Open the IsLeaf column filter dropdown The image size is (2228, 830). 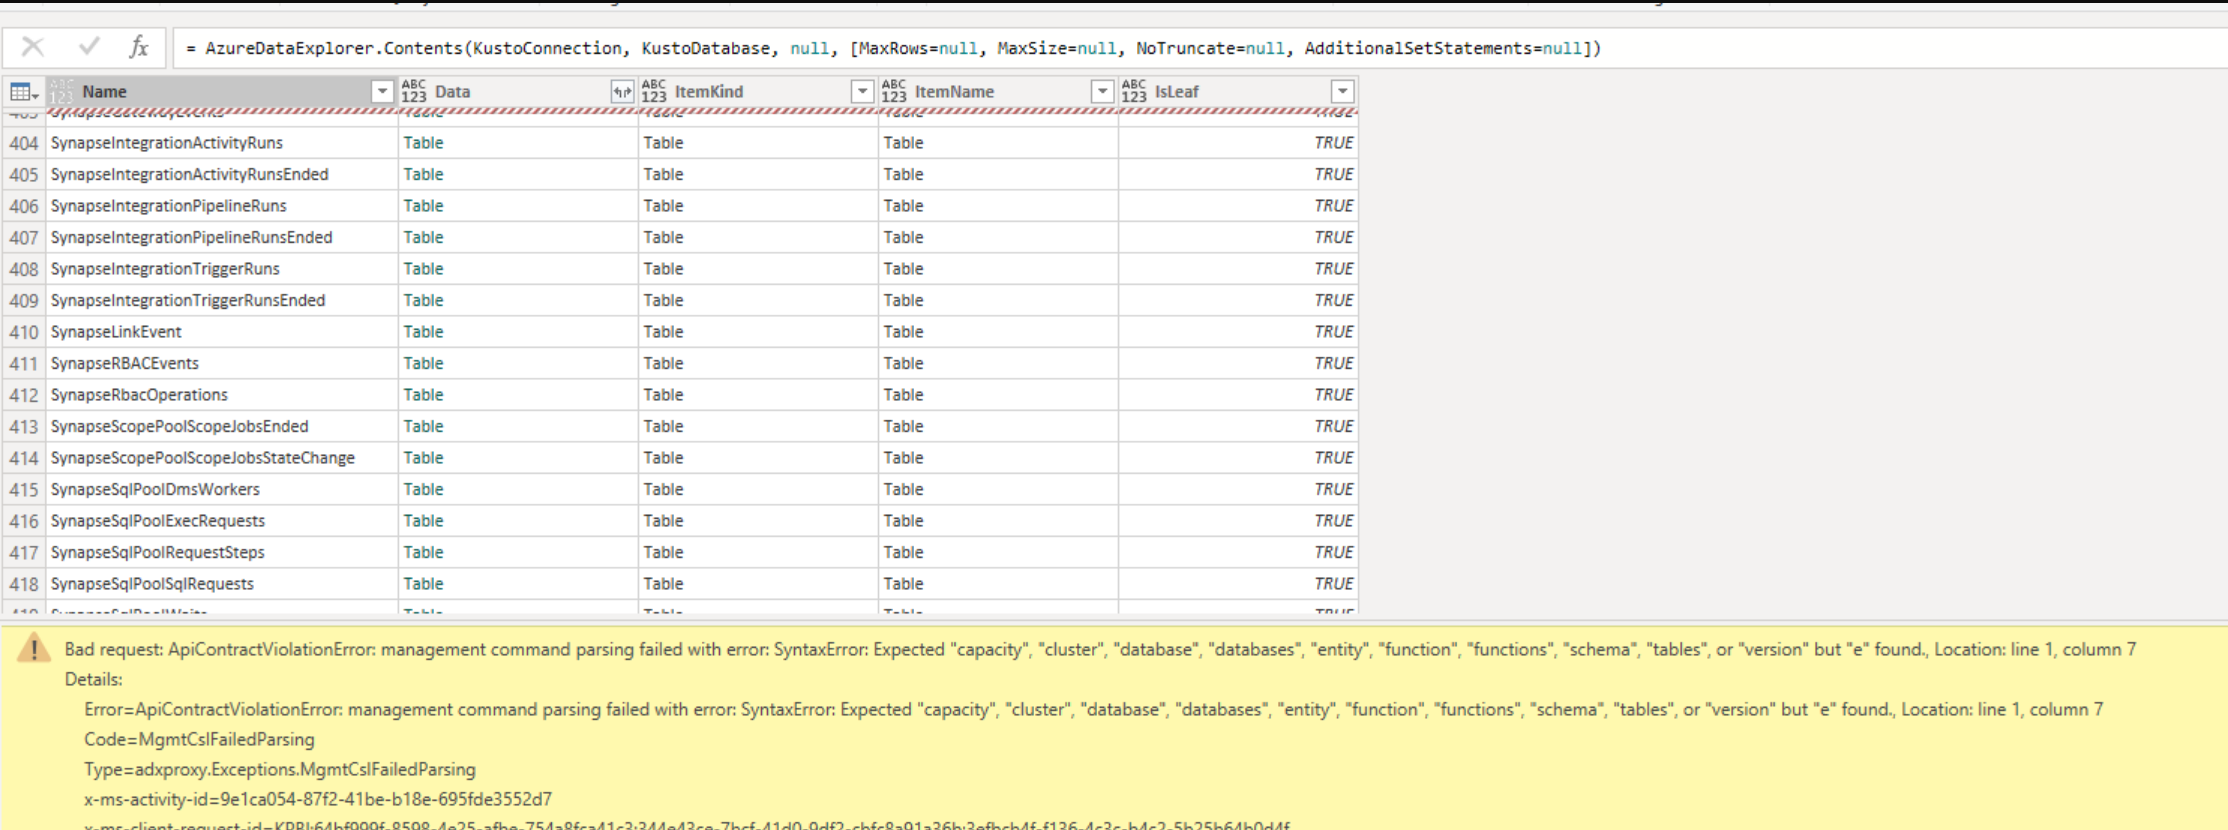[x=1342, y=92]
